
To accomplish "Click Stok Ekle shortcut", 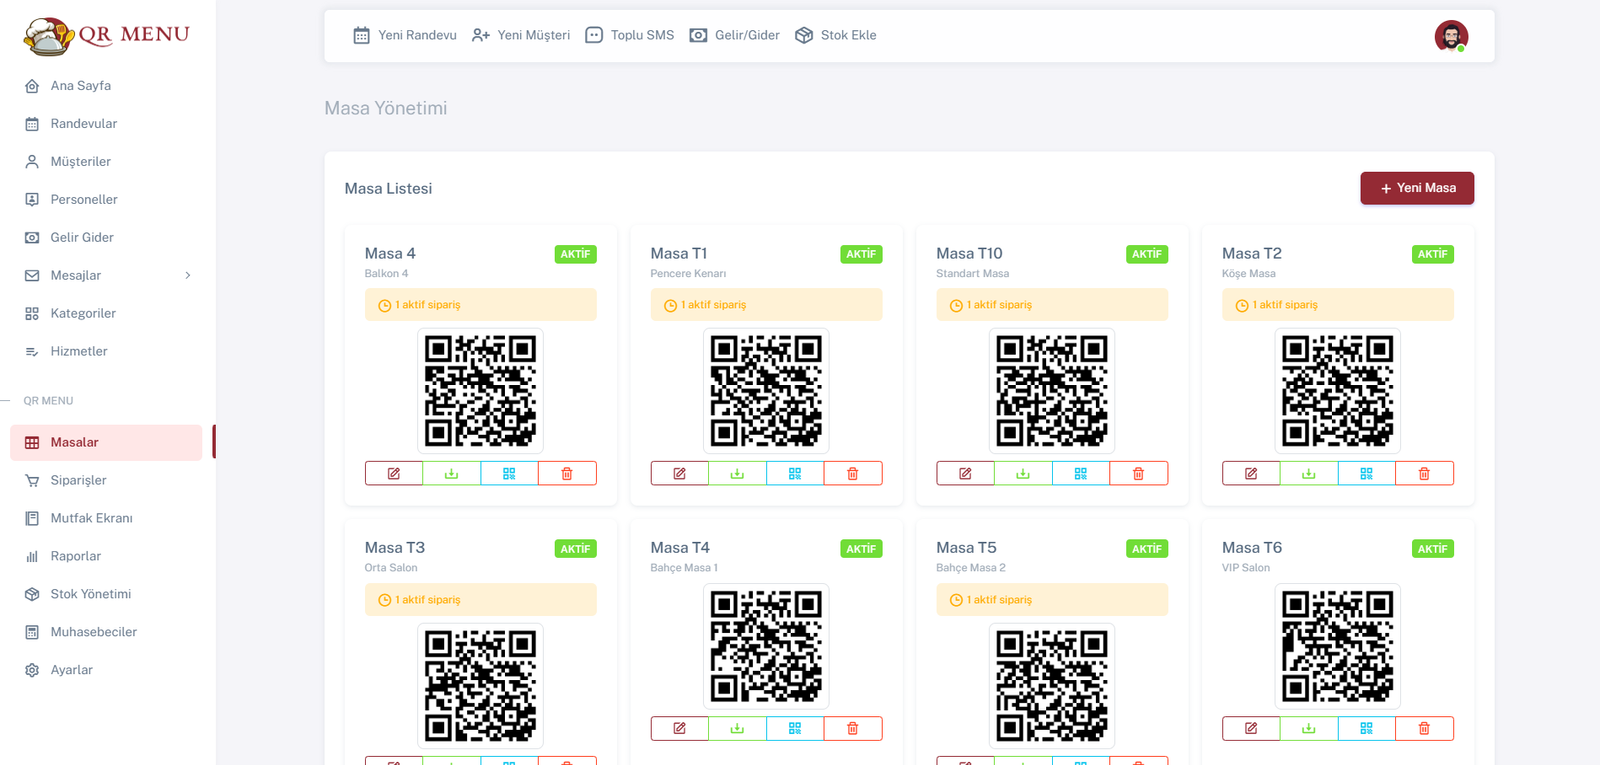I will pyautogui.click(x=836, y=35).
